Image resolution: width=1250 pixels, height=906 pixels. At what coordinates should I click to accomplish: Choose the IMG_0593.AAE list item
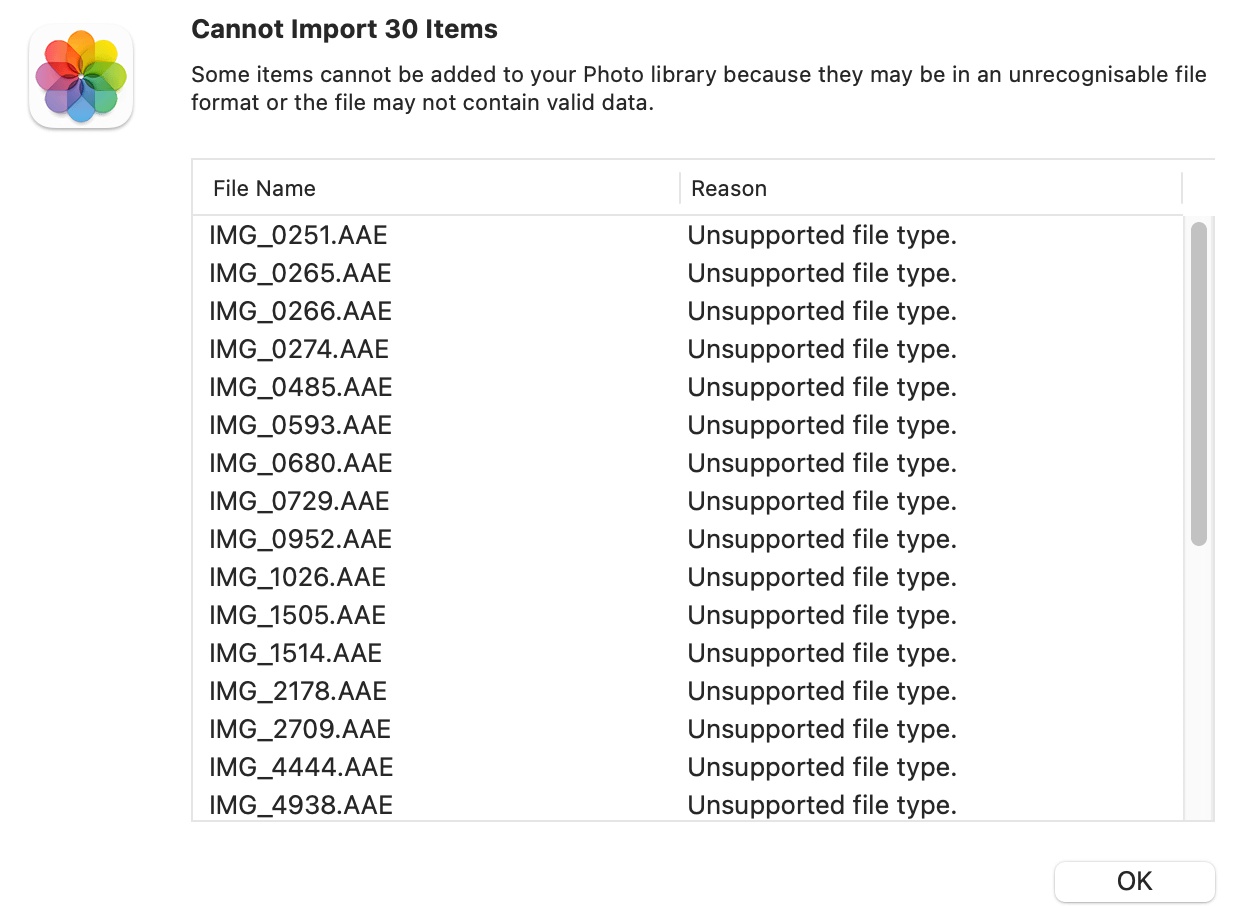point(300,426)
